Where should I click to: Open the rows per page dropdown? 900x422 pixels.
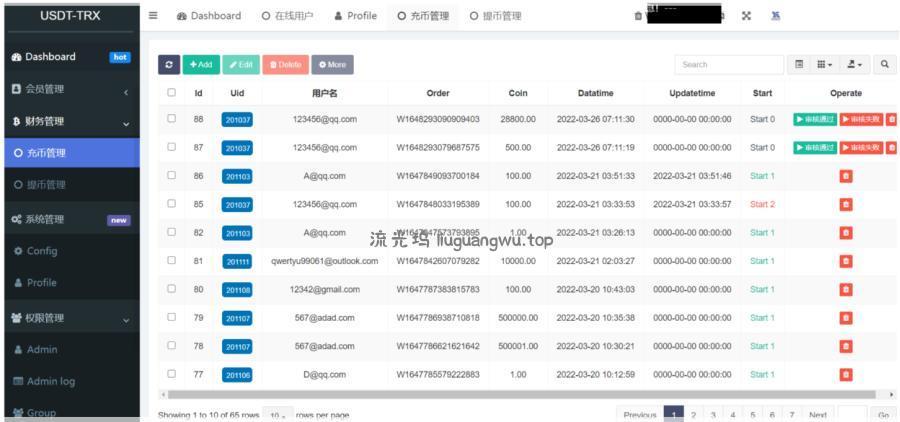277,415
